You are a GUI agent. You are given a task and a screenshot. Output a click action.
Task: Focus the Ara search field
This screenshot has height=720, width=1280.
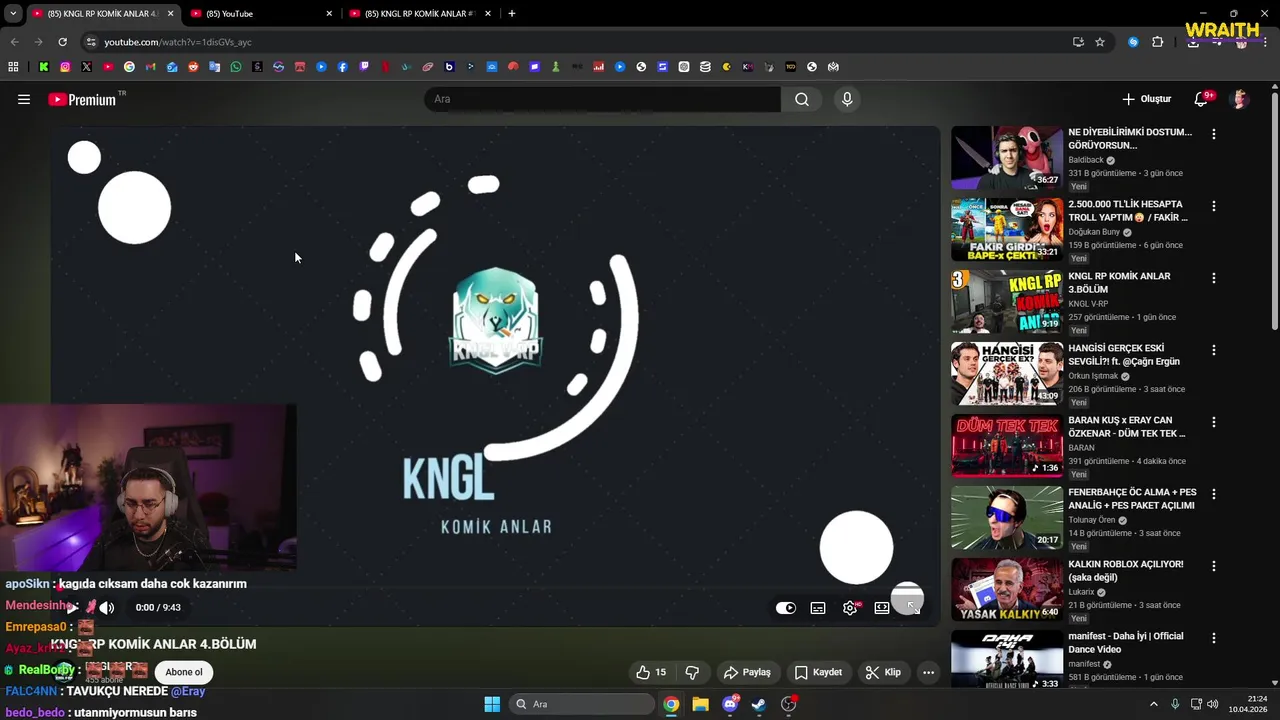pyautogui.click(x=602, y=99)
